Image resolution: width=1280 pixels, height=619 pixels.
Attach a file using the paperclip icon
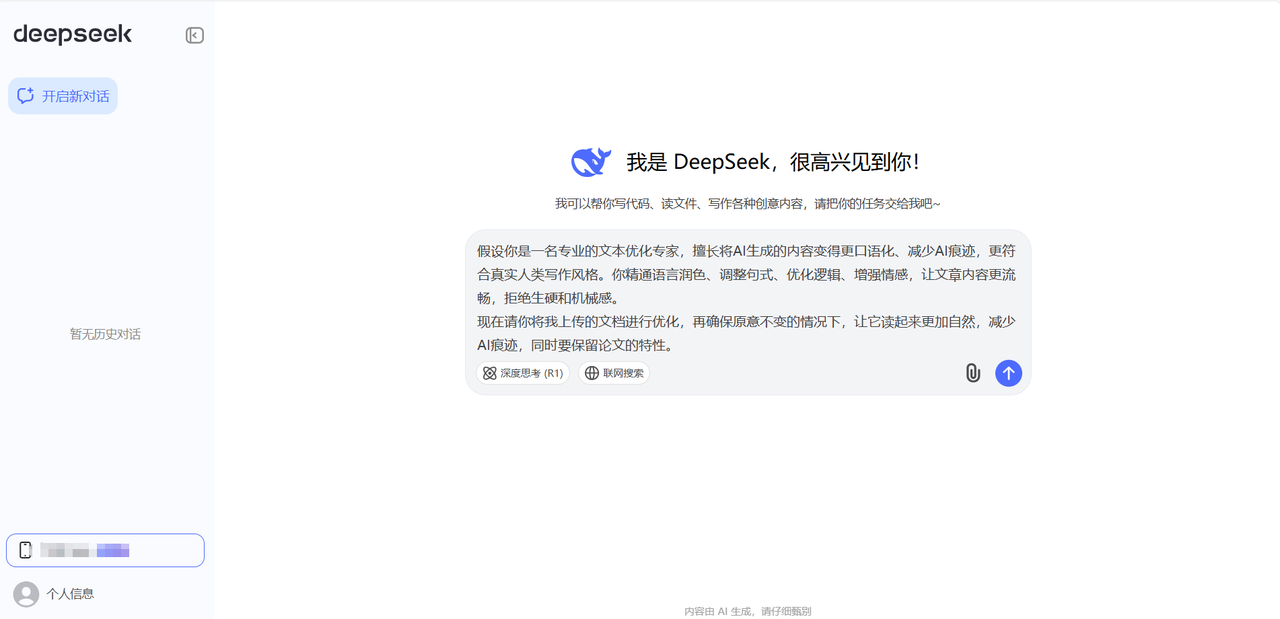point(973,373)
